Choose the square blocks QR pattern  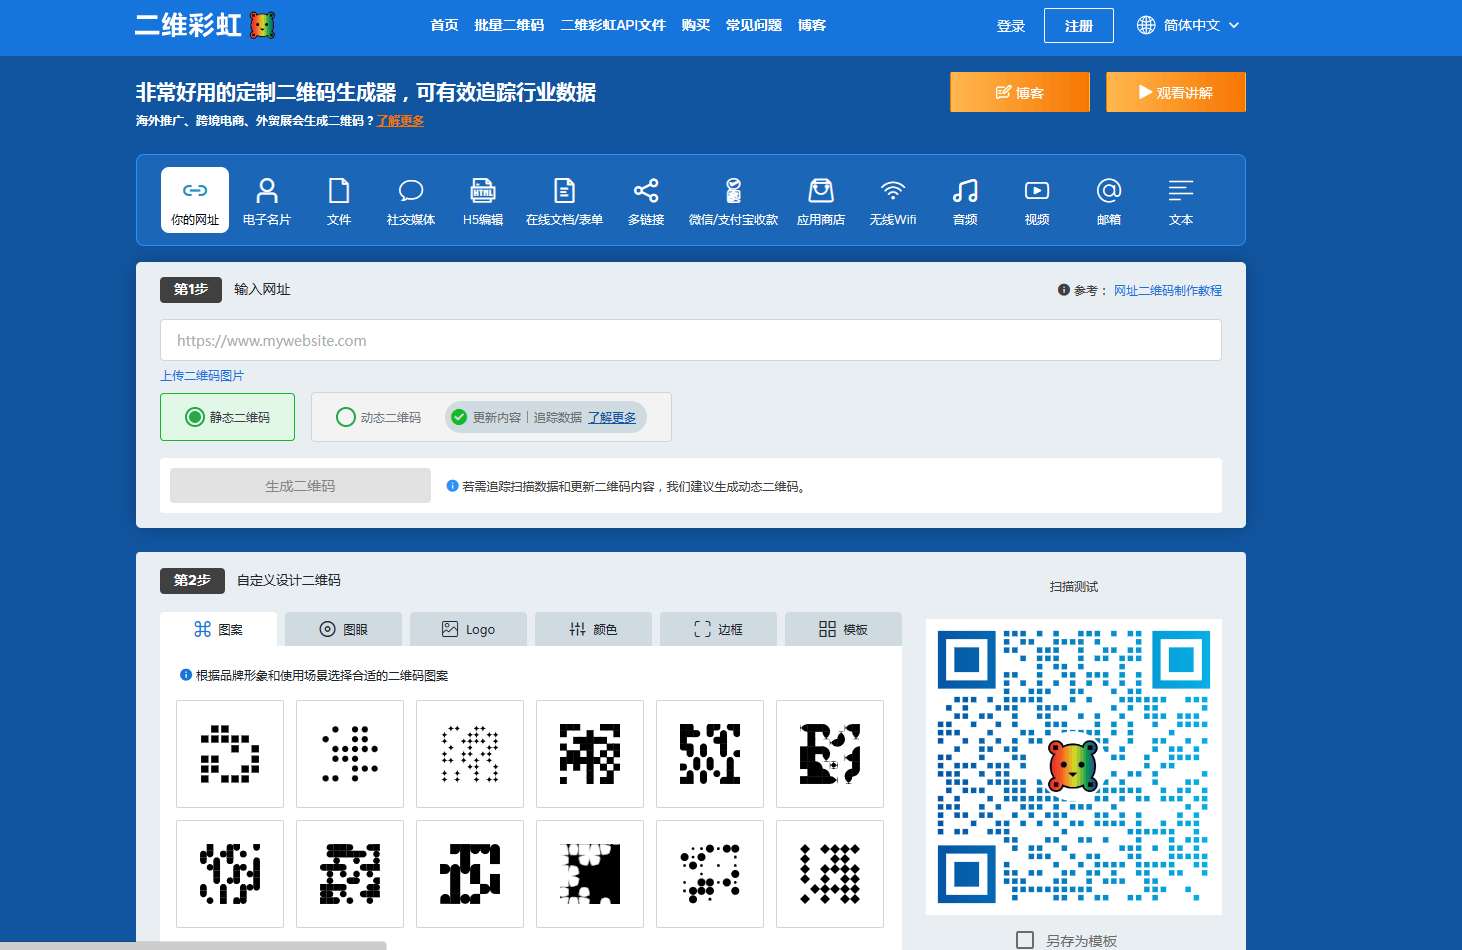click(230, 754)
